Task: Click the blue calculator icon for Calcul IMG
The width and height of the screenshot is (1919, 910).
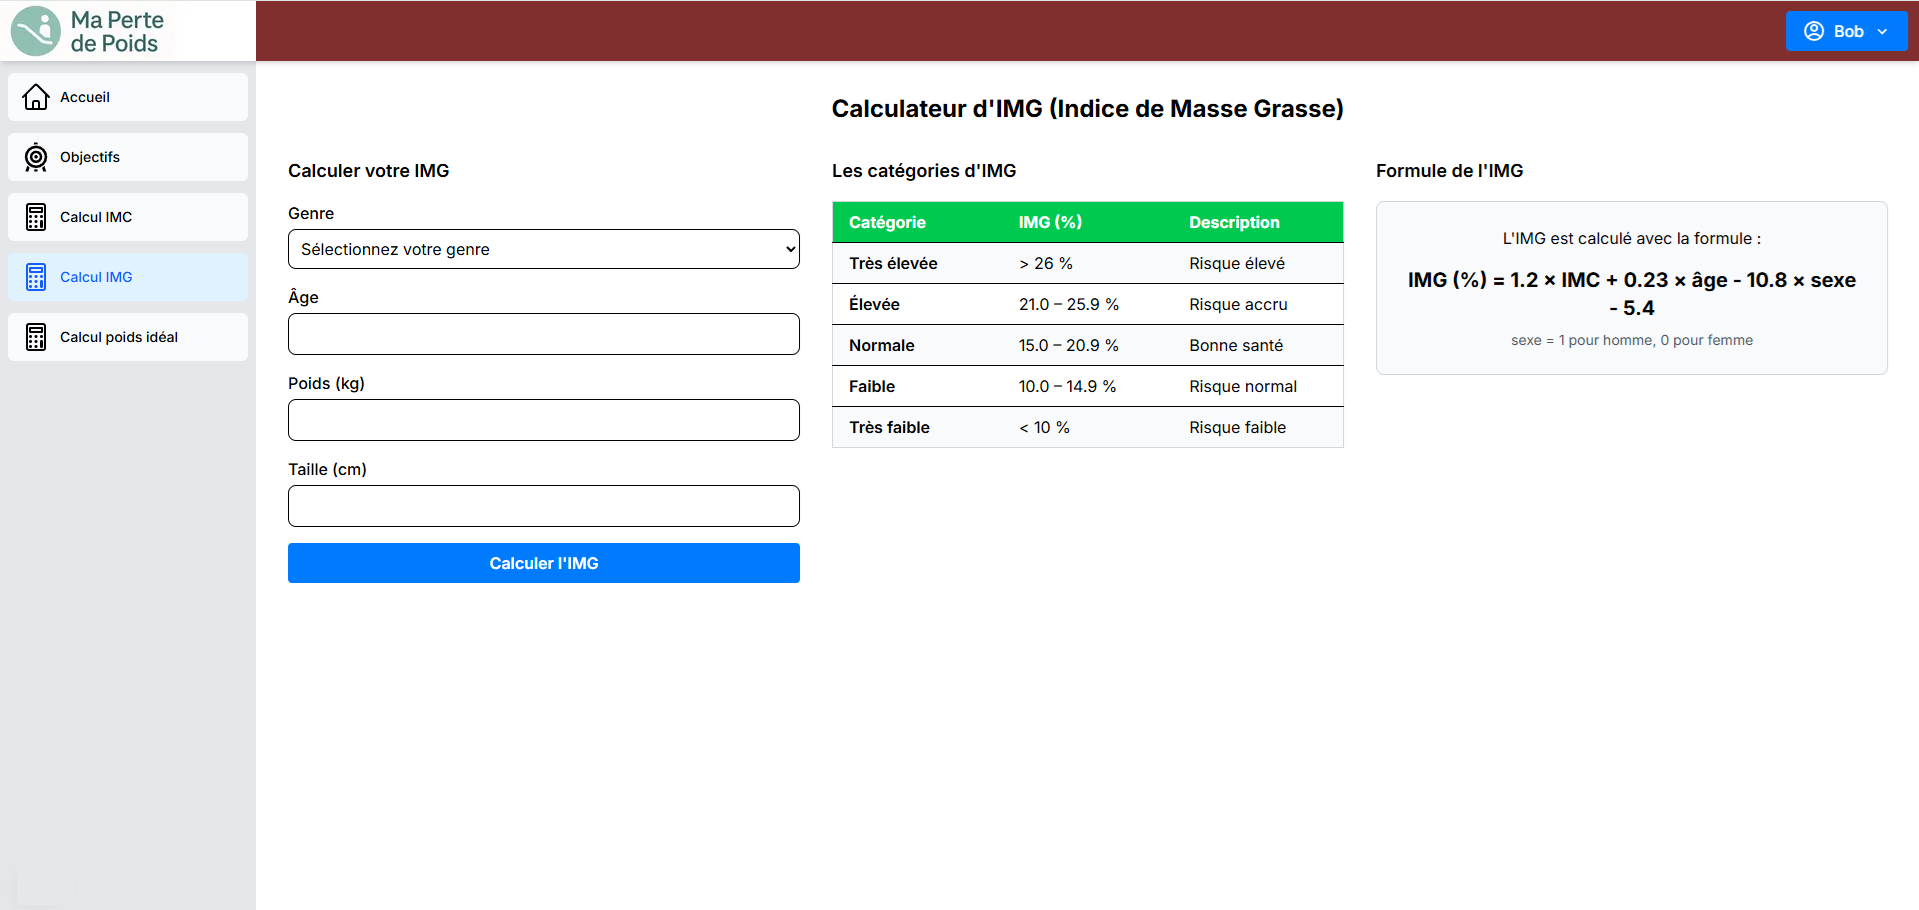Action: coord(36,277)
